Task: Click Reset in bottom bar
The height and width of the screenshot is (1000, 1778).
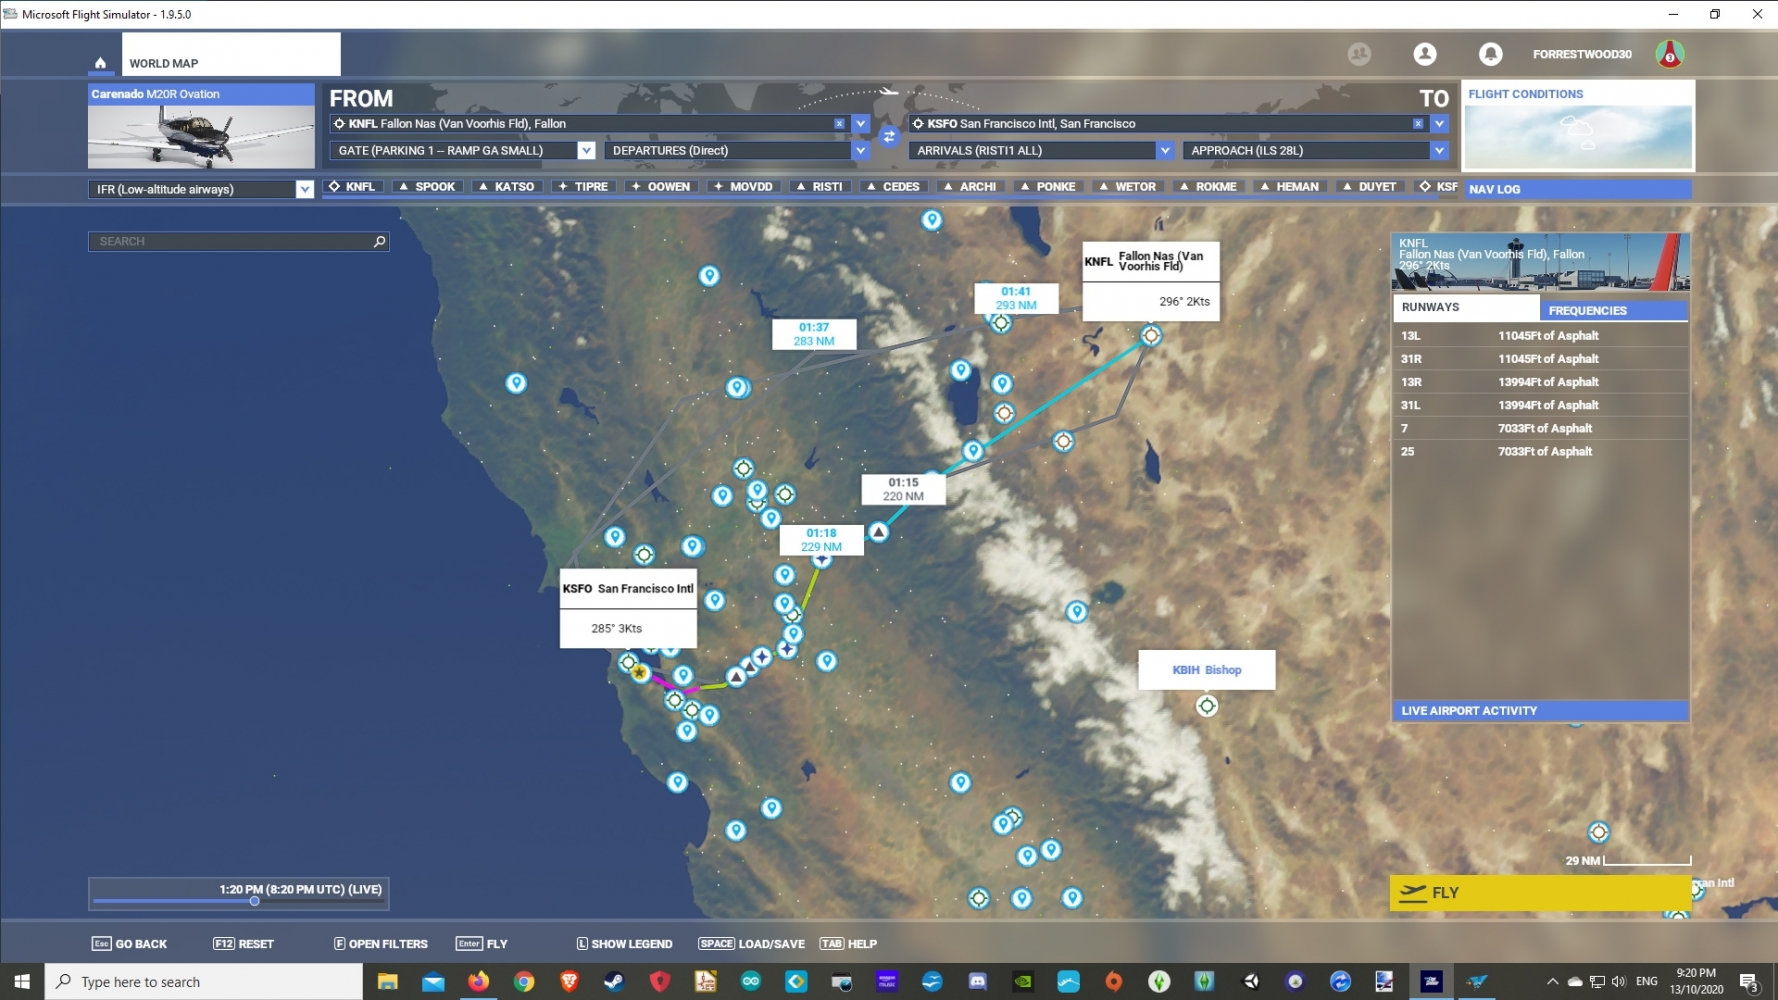Action: [243, 944]
